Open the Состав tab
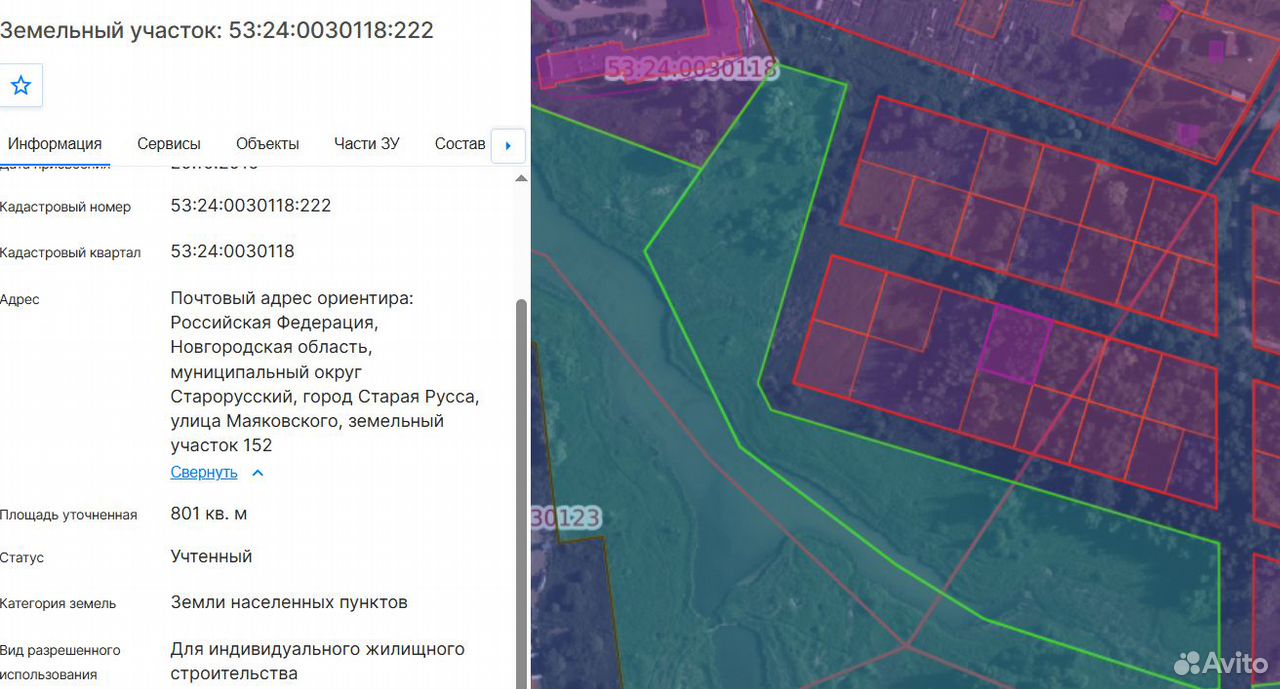The height and width of the screenshot is (689, 1280). coord(460,144)
